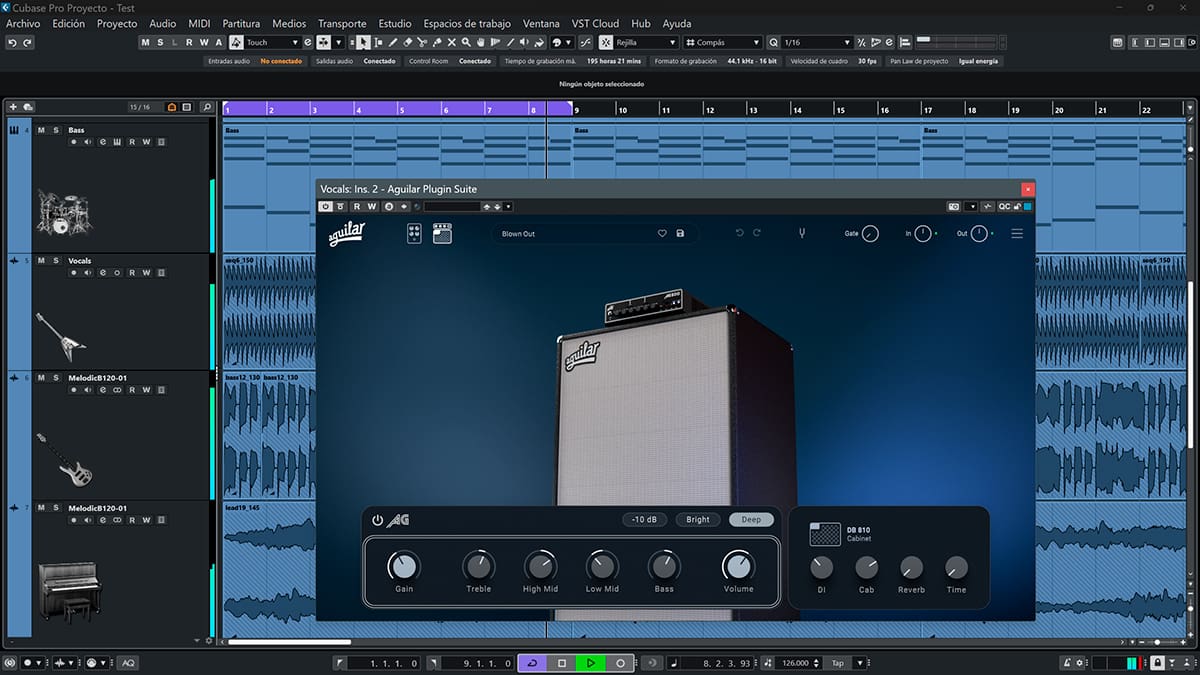Select the Mute X tool
This screenshot has height=675, width=1200.
pyautogui.click(x=452, y=42)
